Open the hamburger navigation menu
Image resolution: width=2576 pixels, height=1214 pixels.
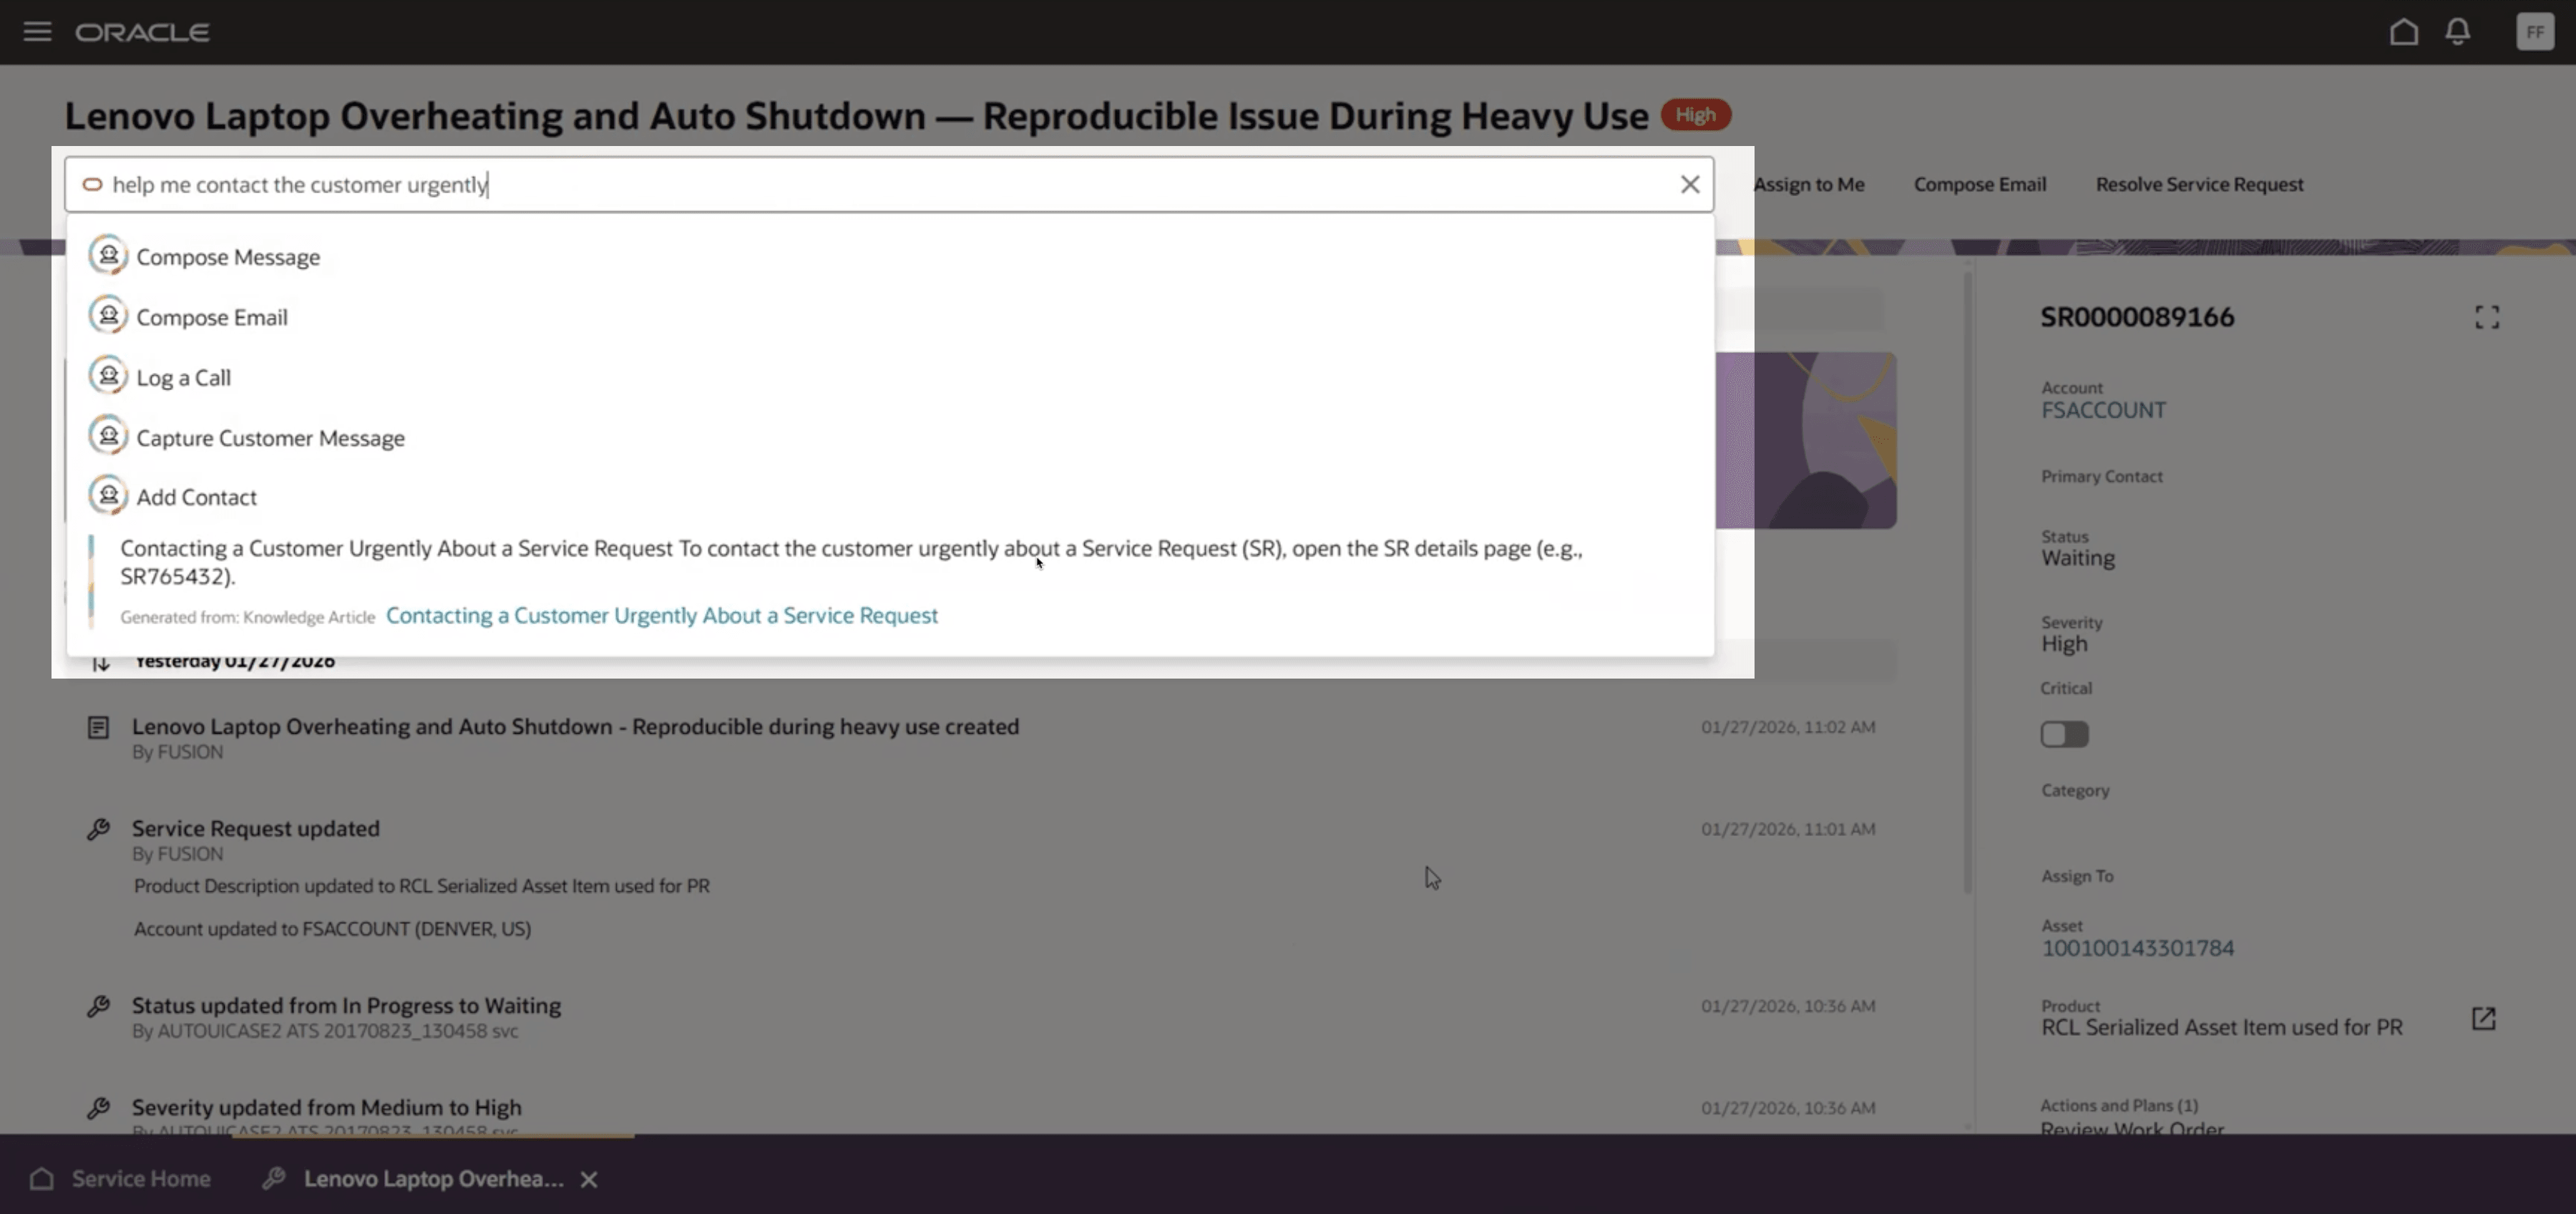pos(37,32)
